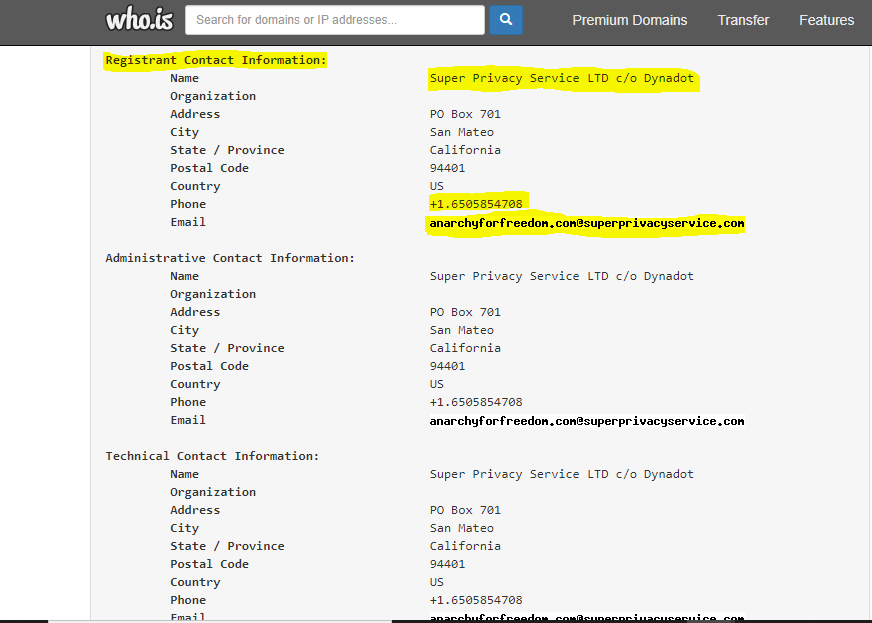Select the technical address PO Box 701
872x623 pixels.
[465, 510]
